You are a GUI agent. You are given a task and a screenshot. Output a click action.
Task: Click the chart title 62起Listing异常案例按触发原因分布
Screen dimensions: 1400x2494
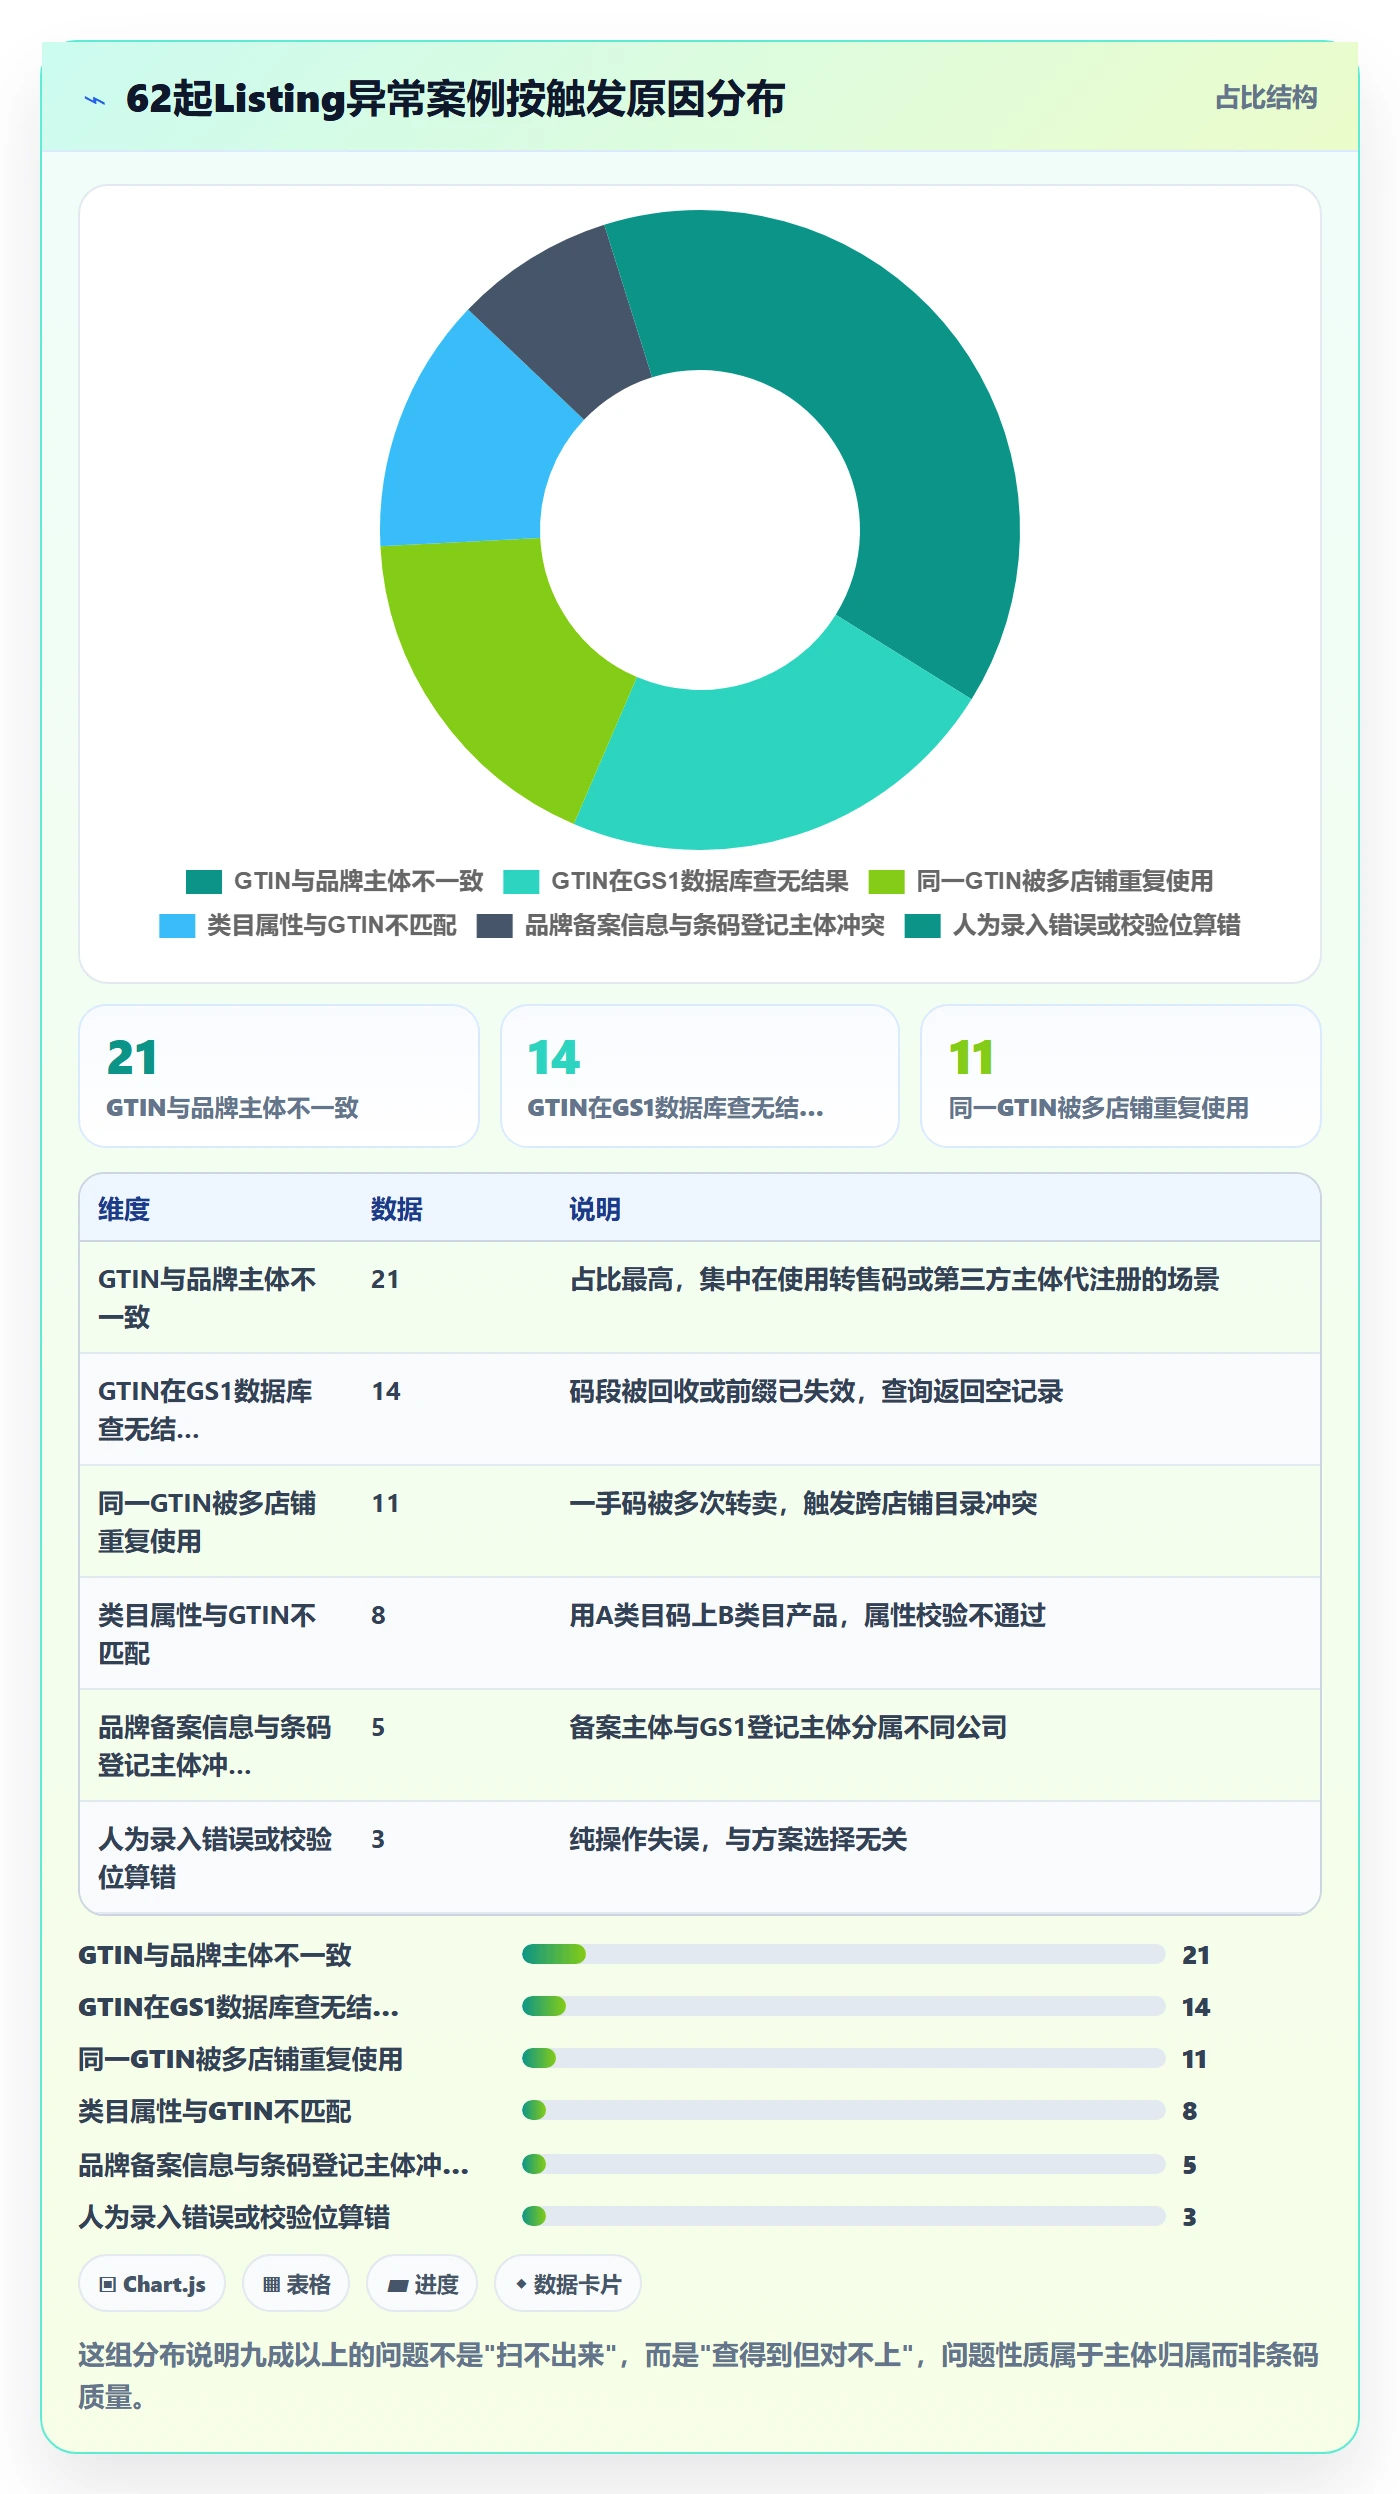point(456,99)
